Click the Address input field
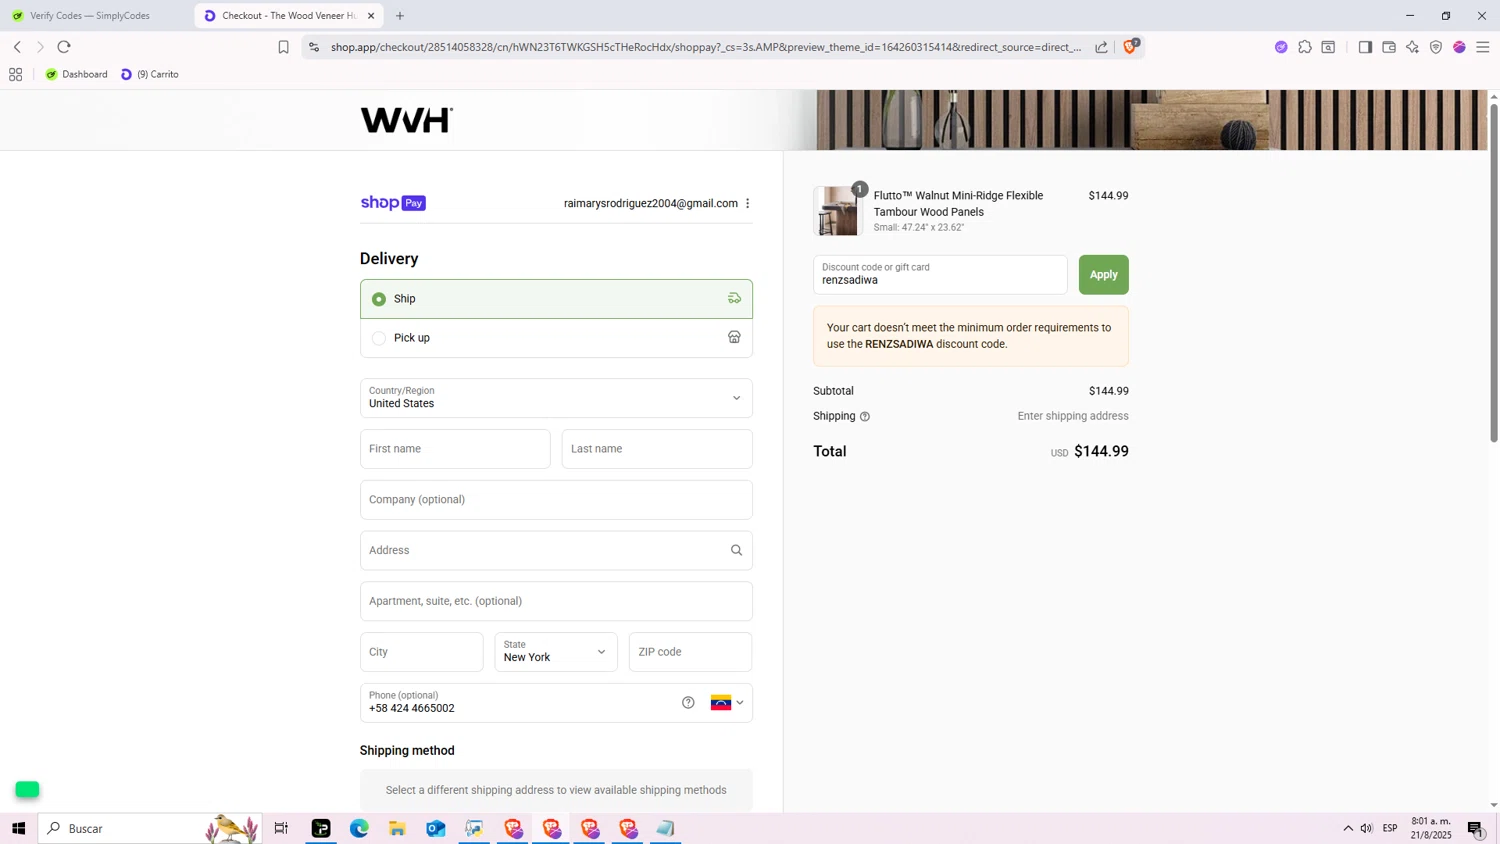 point(556,551)
